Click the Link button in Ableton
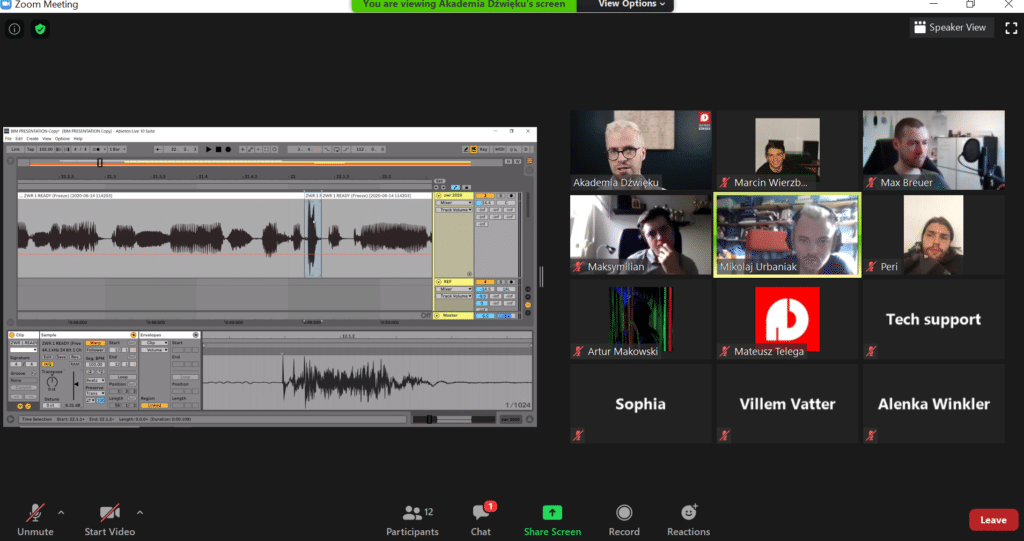This screenshot has width=1024, height=541. coord(15,150)
